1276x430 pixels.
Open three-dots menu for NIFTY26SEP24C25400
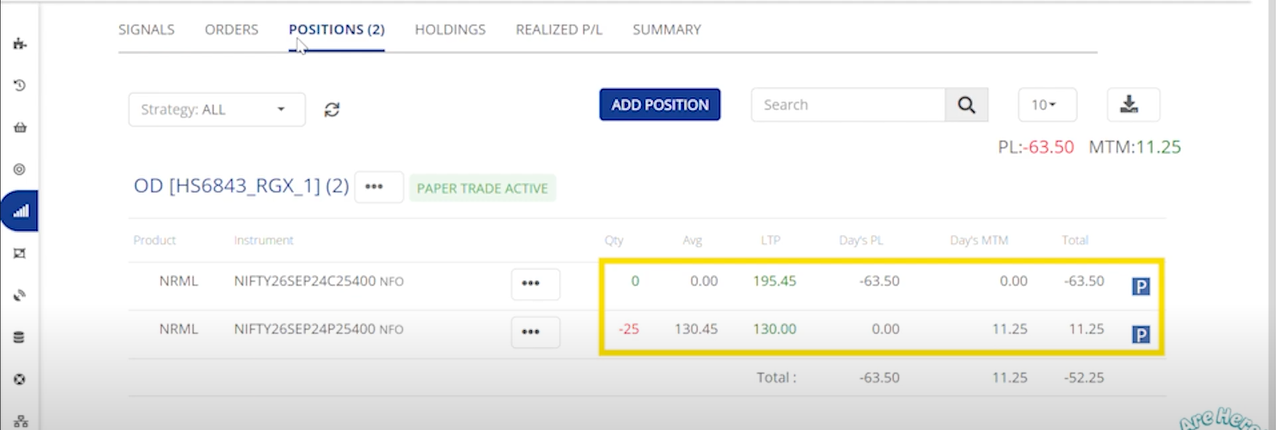click(535, 284)
